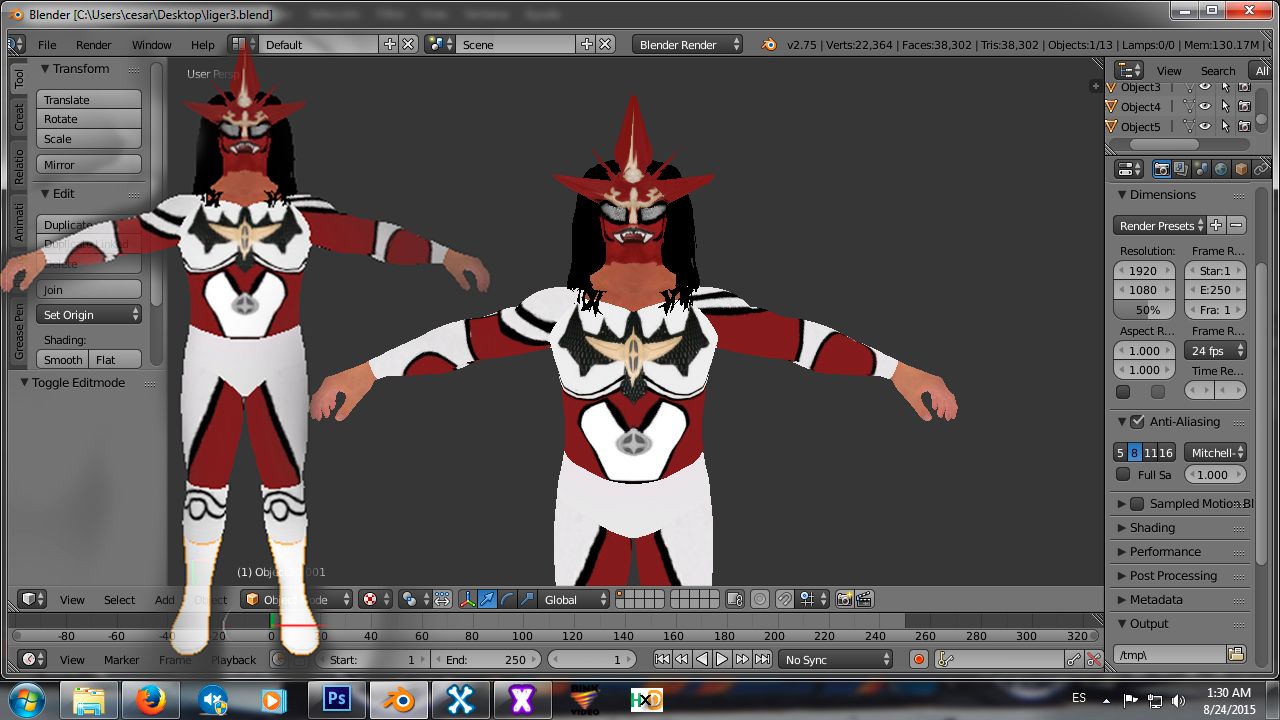Open the Render menu
This screenshot has width=1280, height=720.
pyautogui.click(x=94, y=44)
